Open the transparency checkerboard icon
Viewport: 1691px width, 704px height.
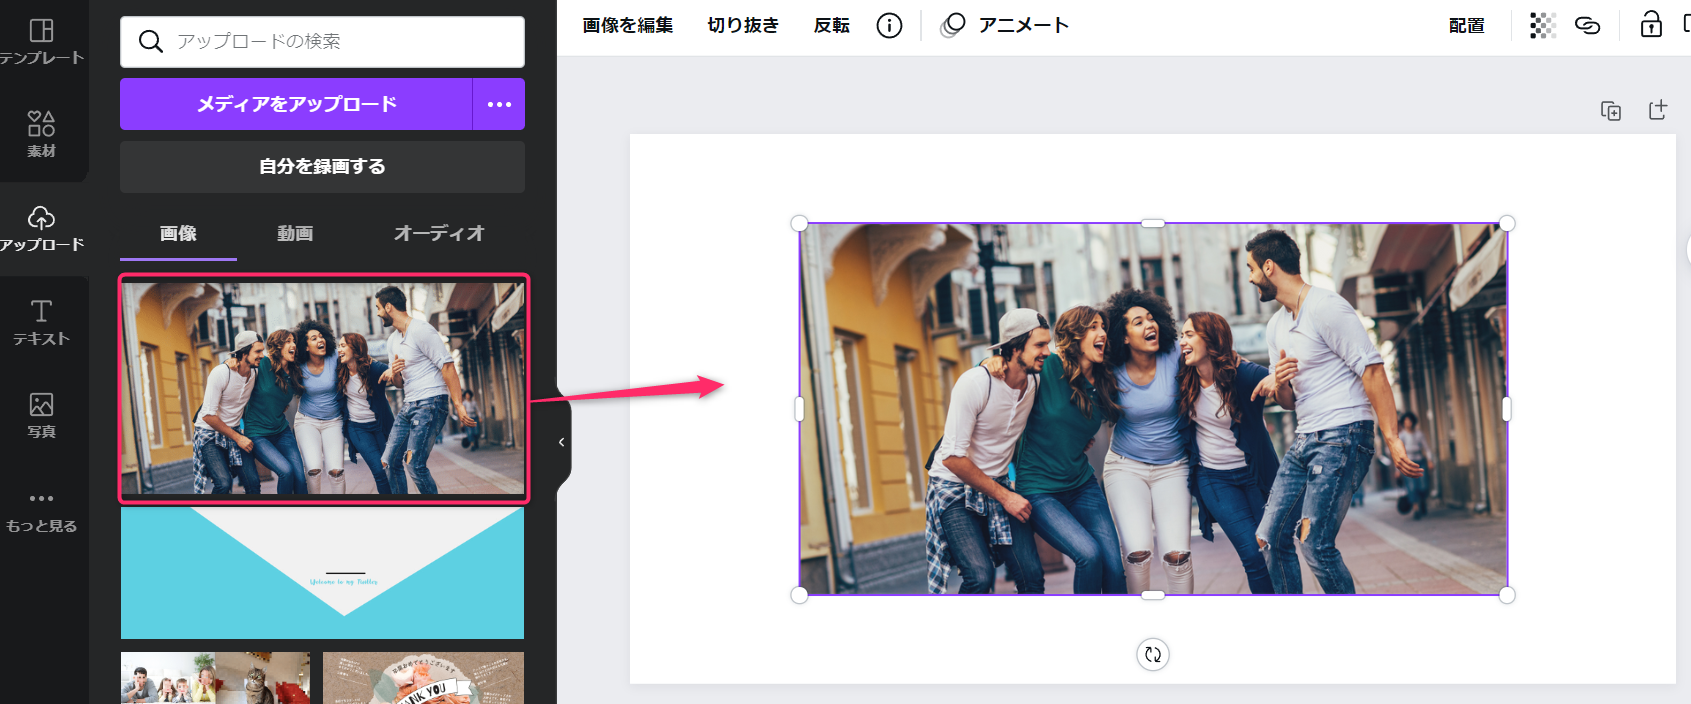[1543, 26]
